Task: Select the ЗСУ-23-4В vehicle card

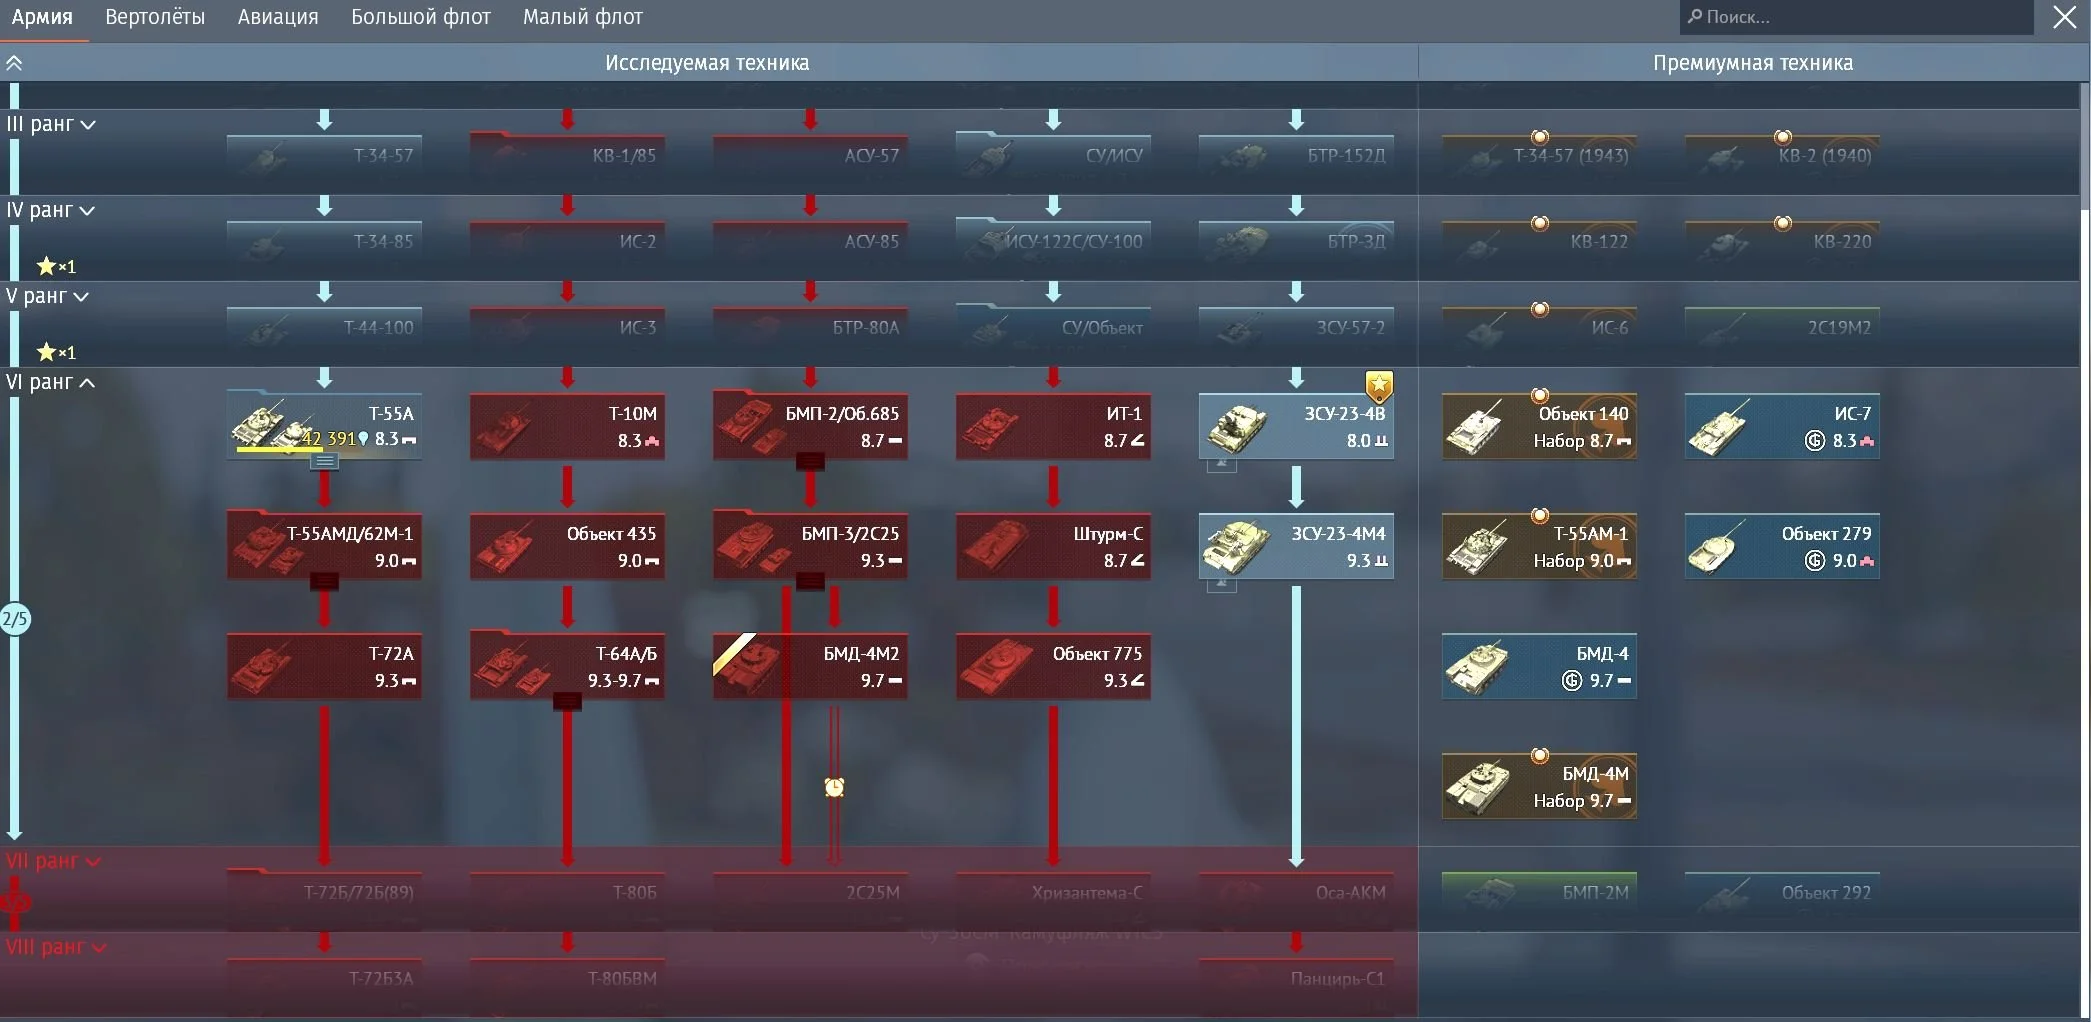Action: tap(1296, 425)
